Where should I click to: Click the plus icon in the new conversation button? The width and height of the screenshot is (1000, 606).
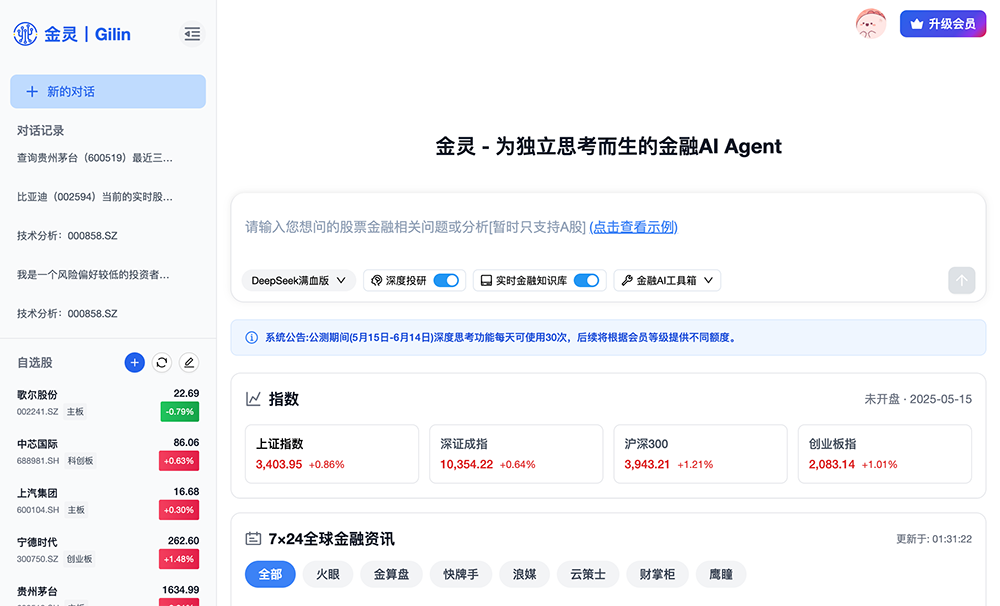click(x=32, y=91)
